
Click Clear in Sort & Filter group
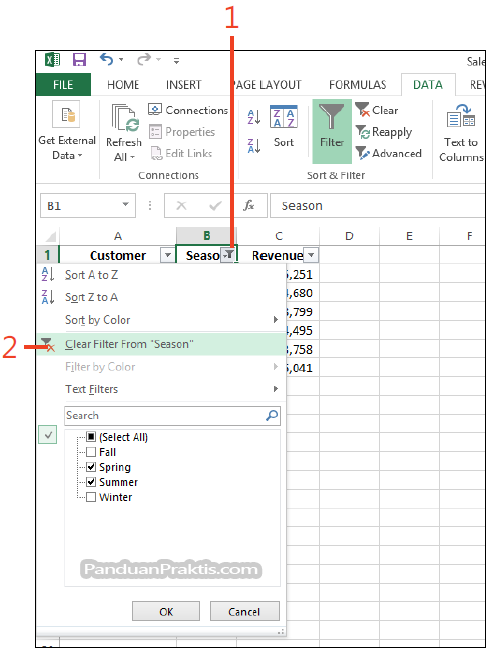pos(377,110)
